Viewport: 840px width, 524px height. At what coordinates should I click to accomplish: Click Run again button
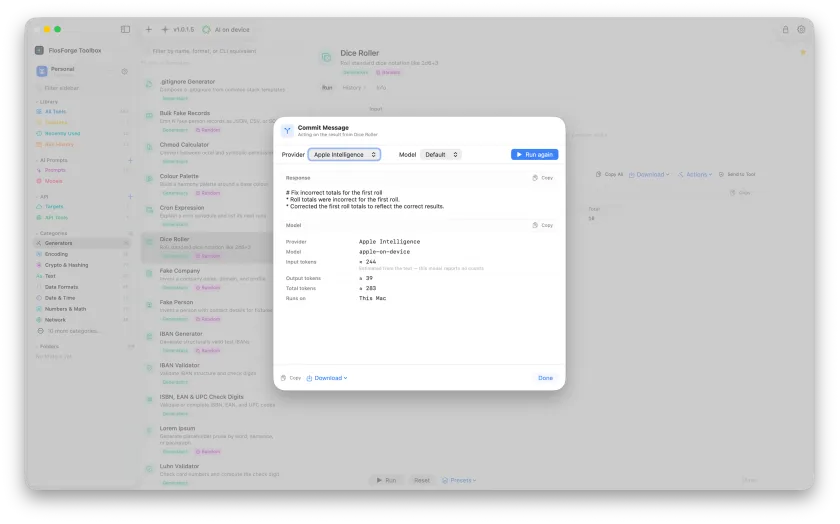(x=534, y=155)
